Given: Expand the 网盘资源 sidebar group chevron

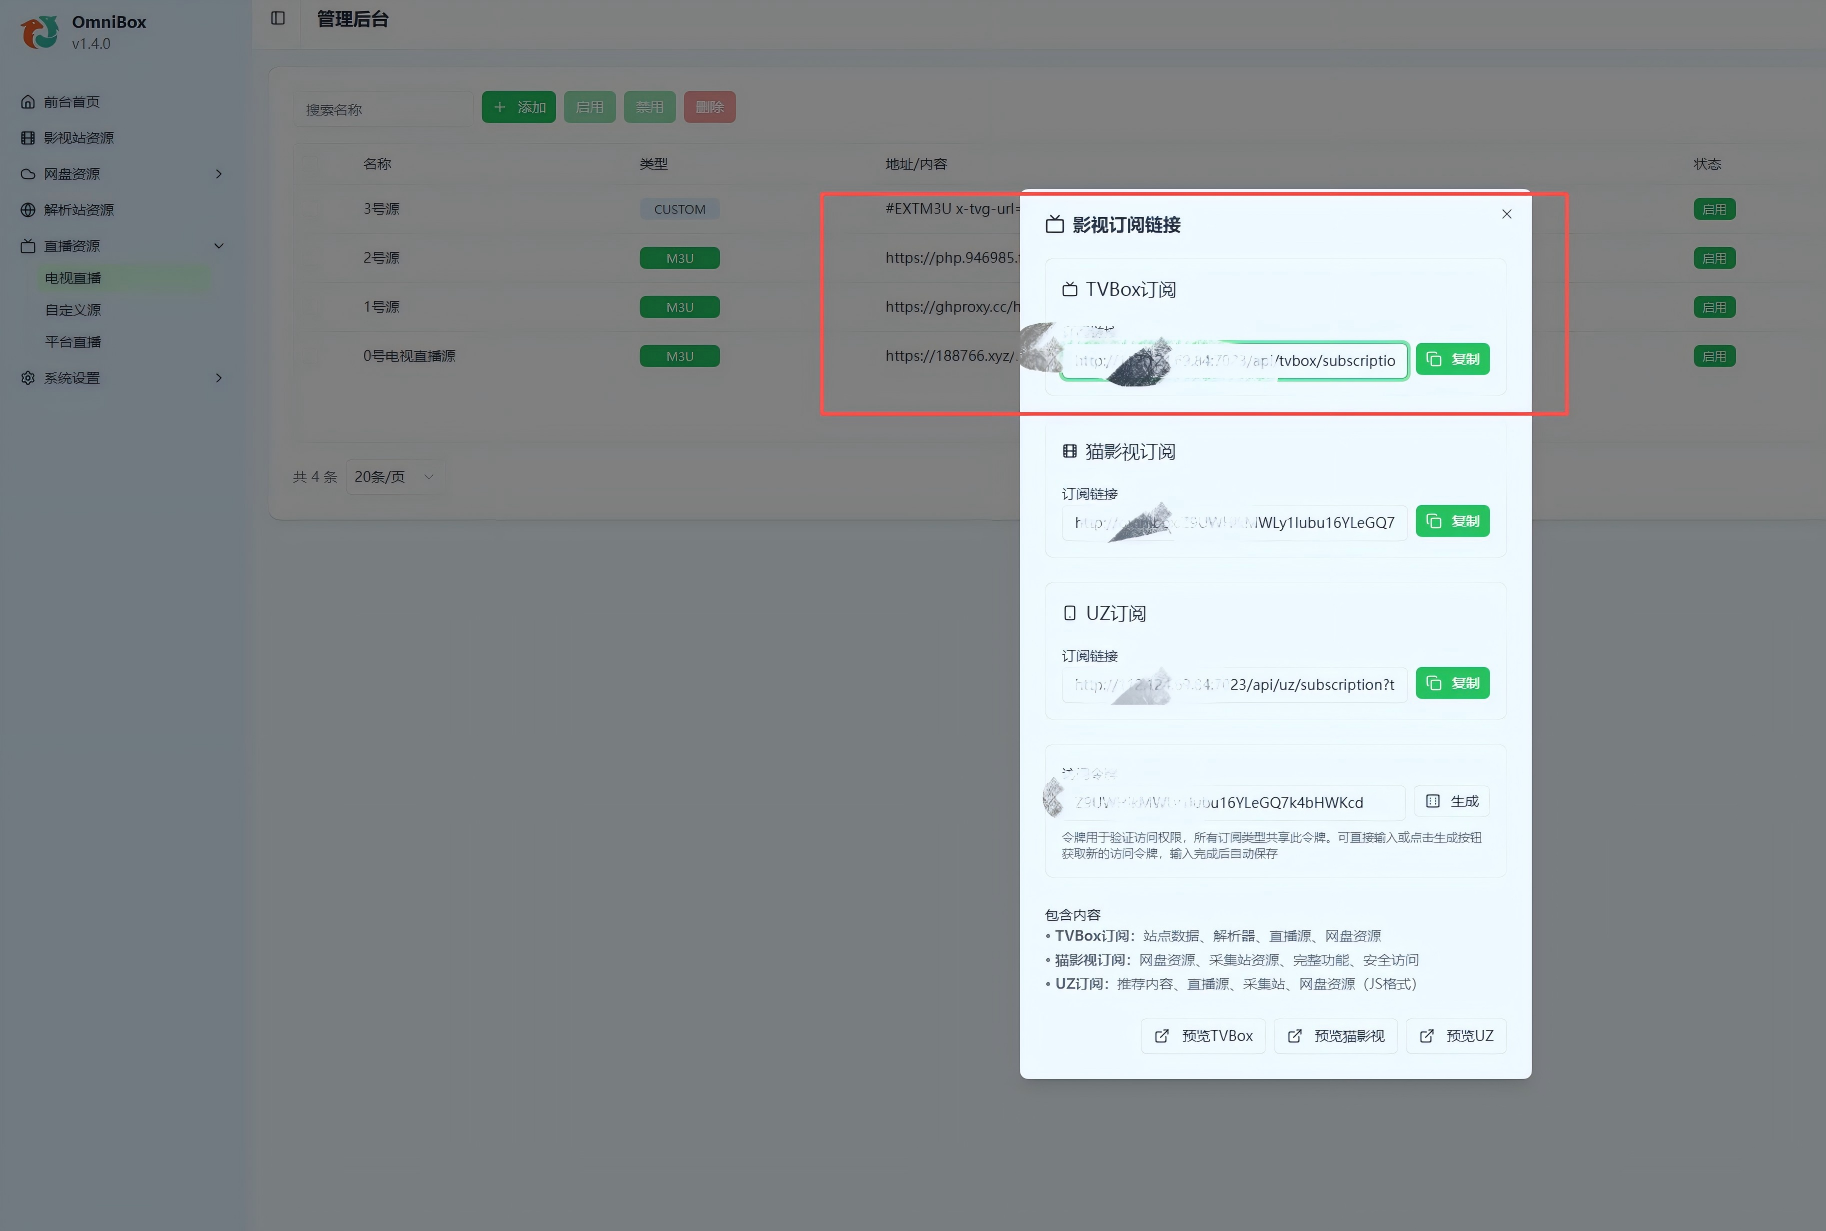Looking at the screenshot, I should [219, 174].
